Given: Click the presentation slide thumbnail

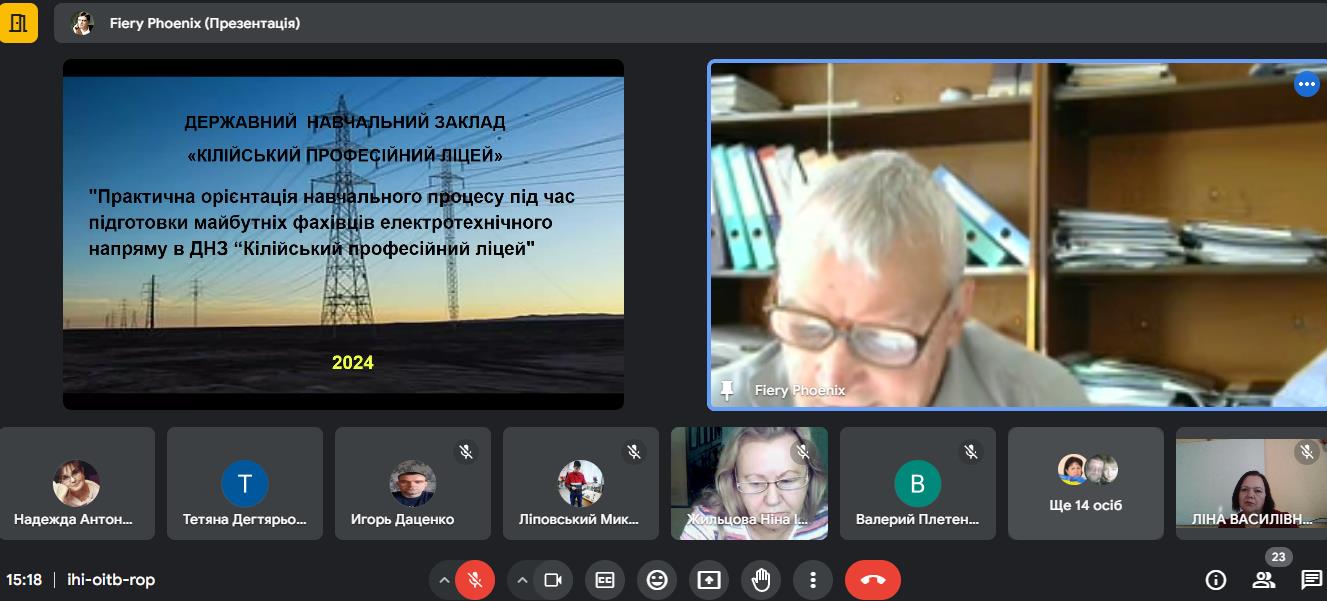Looking at the screenshot, I should tap(343, 234).
